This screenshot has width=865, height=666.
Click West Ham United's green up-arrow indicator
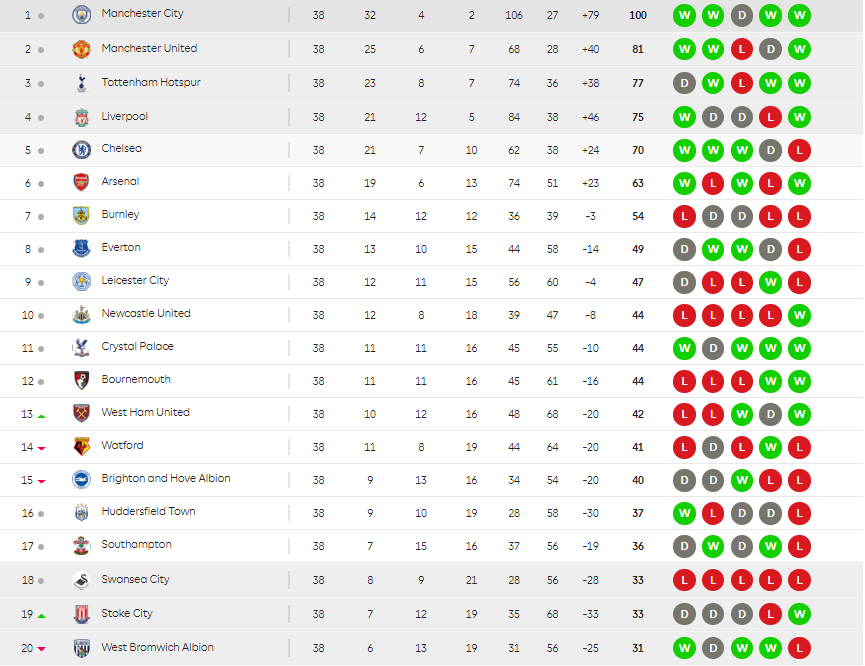41,415
